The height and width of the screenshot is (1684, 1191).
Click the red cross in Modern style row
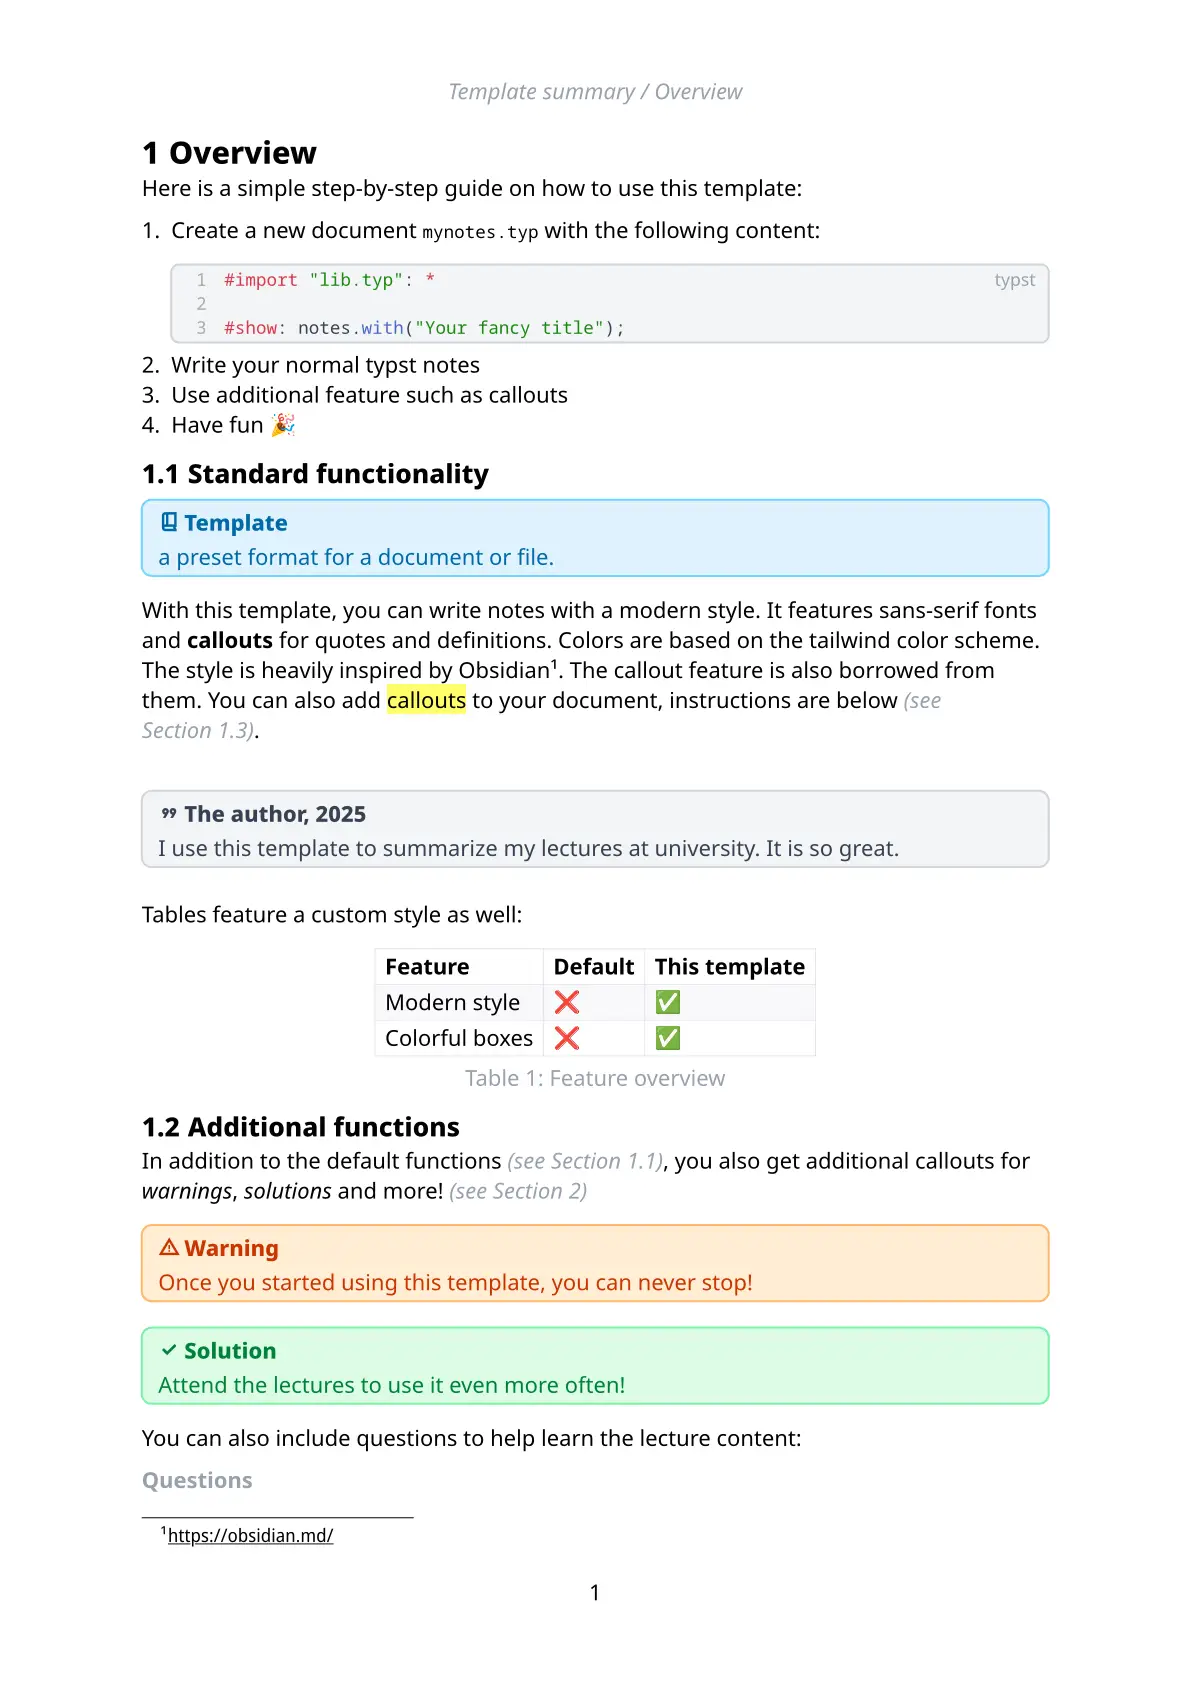pyautogui.click(x=567, y=1002)
